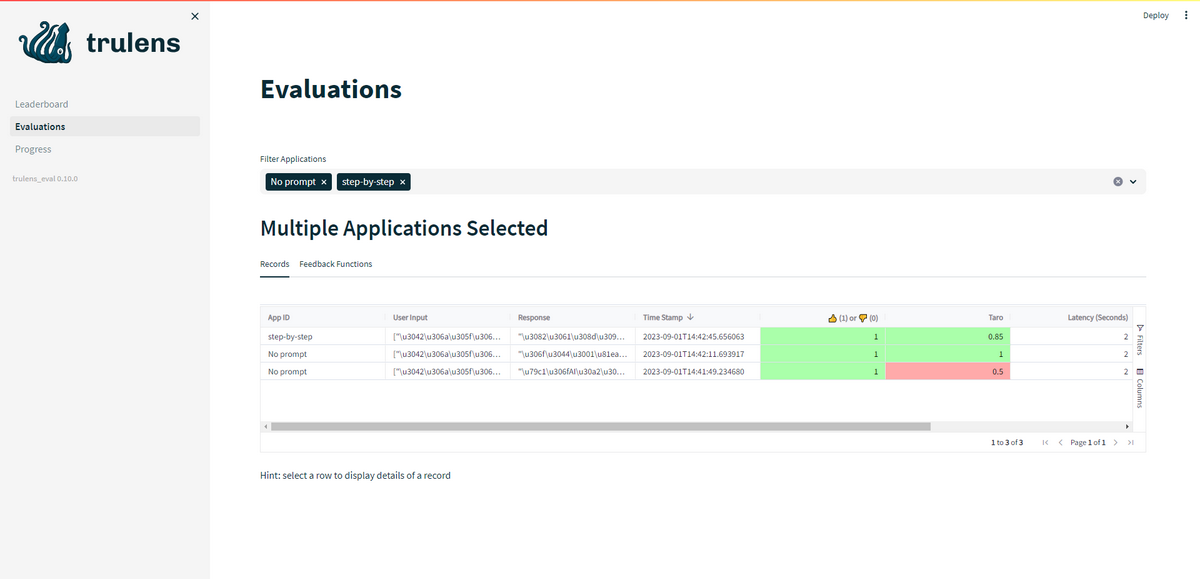Sort by the thumbs up/down column header
This screenshot has height=579, width=1200.
pyautogui.click(x=823, y=317)
